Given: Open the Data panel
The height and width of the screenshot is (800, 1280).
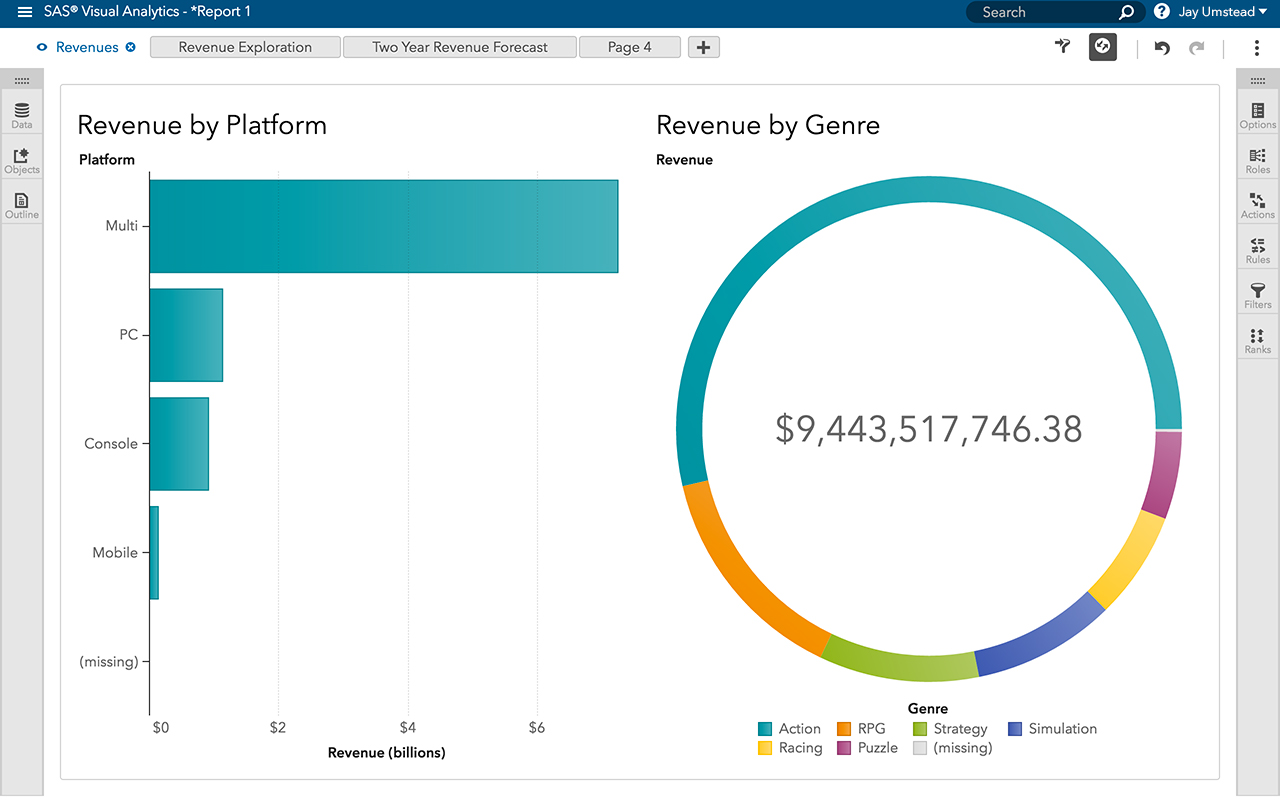Looking at the screenshot, I should 22,115.
